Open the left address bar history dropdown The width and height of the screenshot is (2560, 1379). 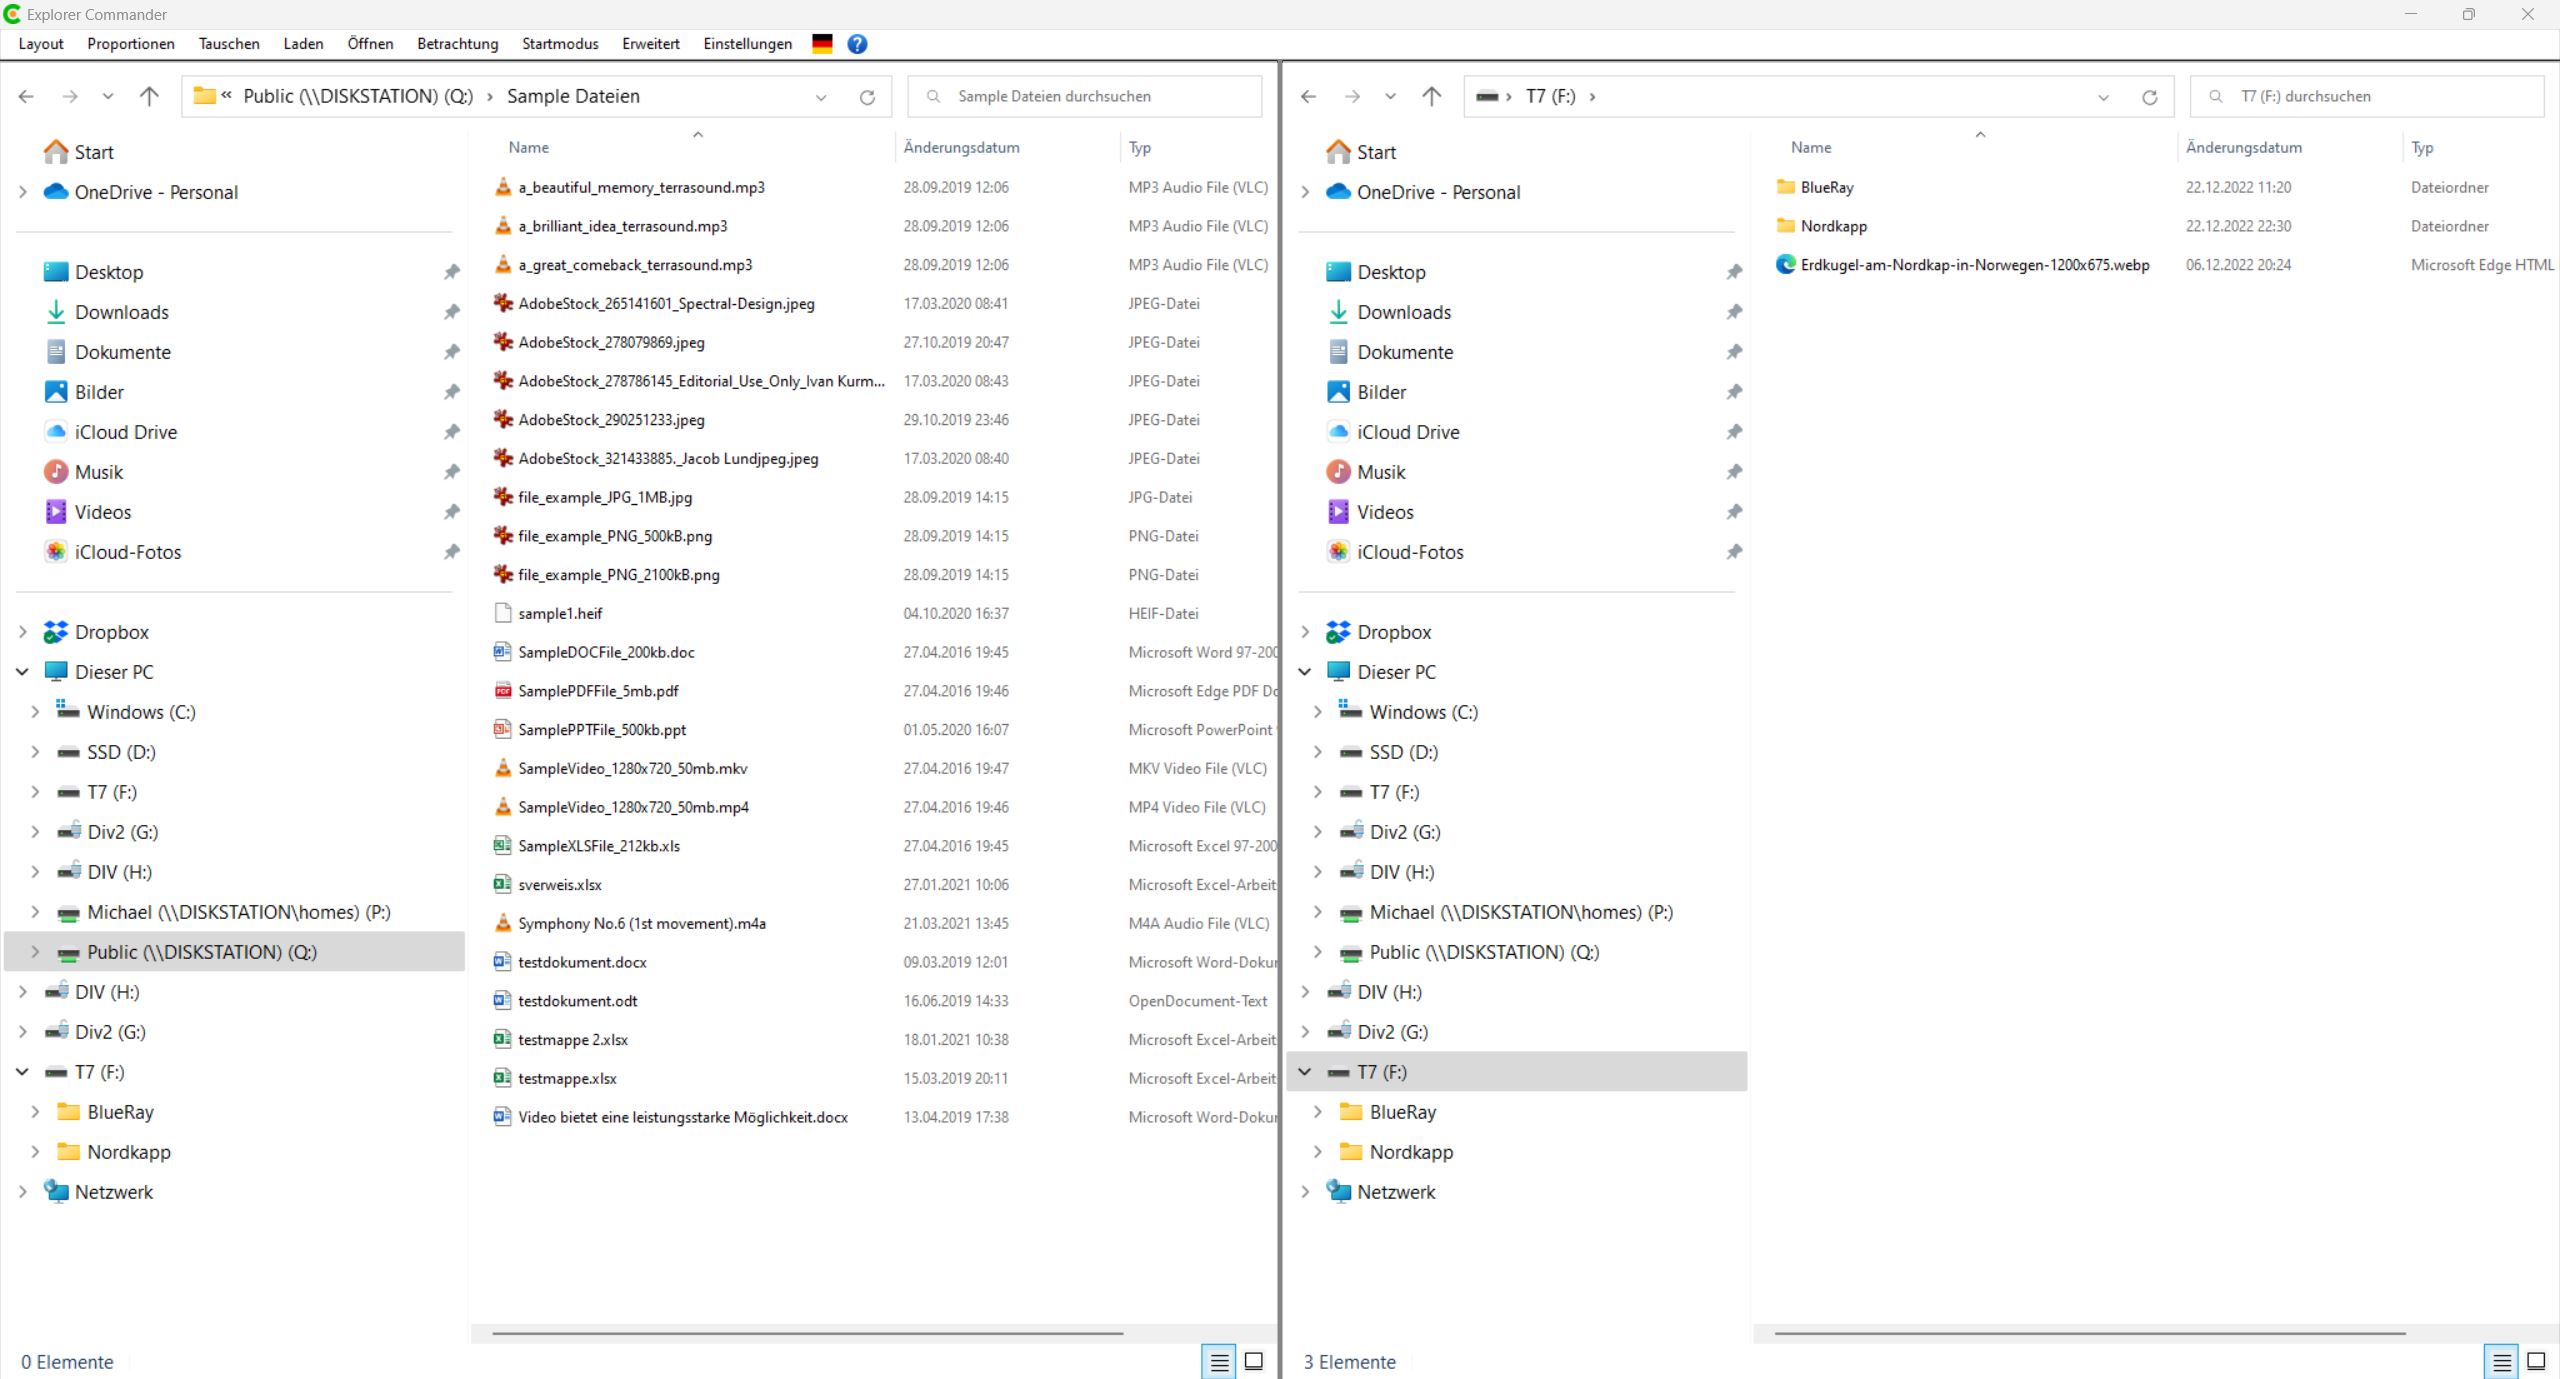(821, 97)
